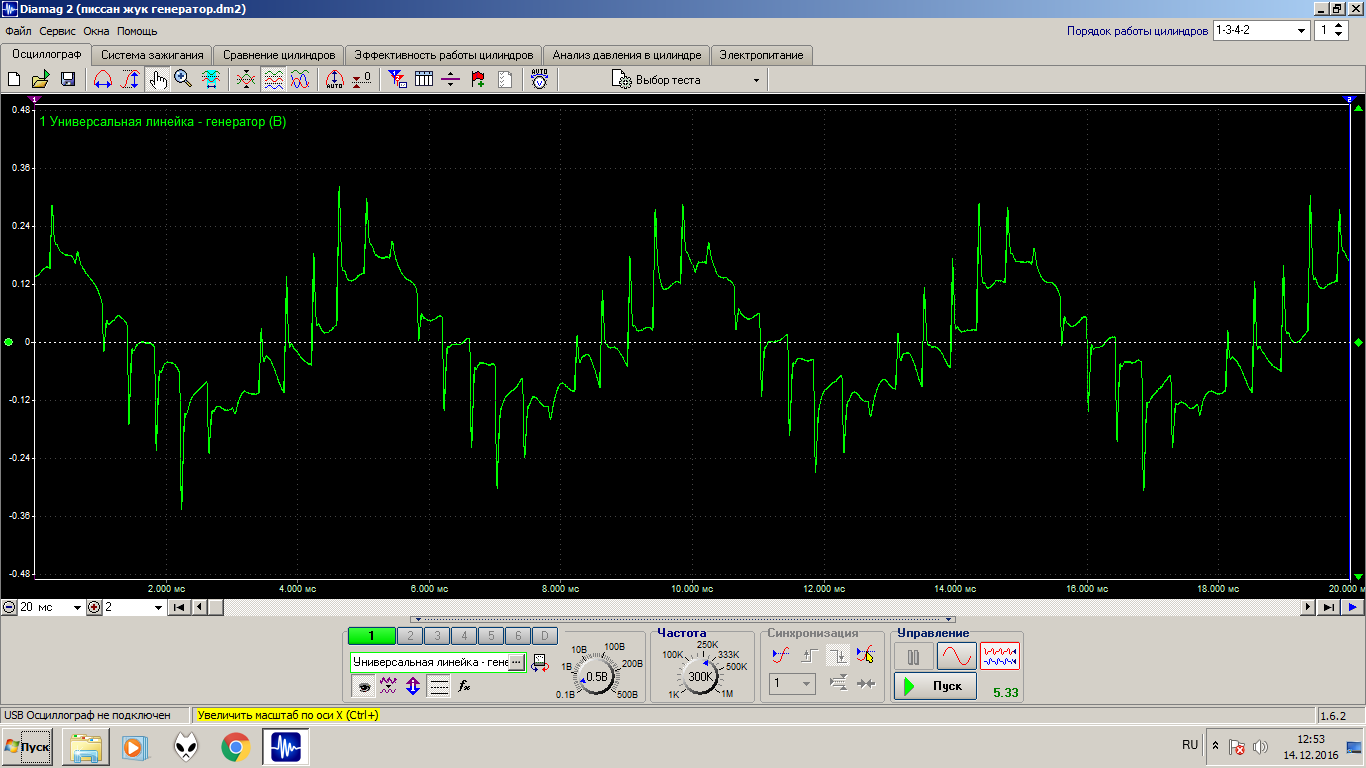This screenshot has width=1366, height=768.
Task: Click the sensor name ellipsis button
Action: (x=516, y=662)
